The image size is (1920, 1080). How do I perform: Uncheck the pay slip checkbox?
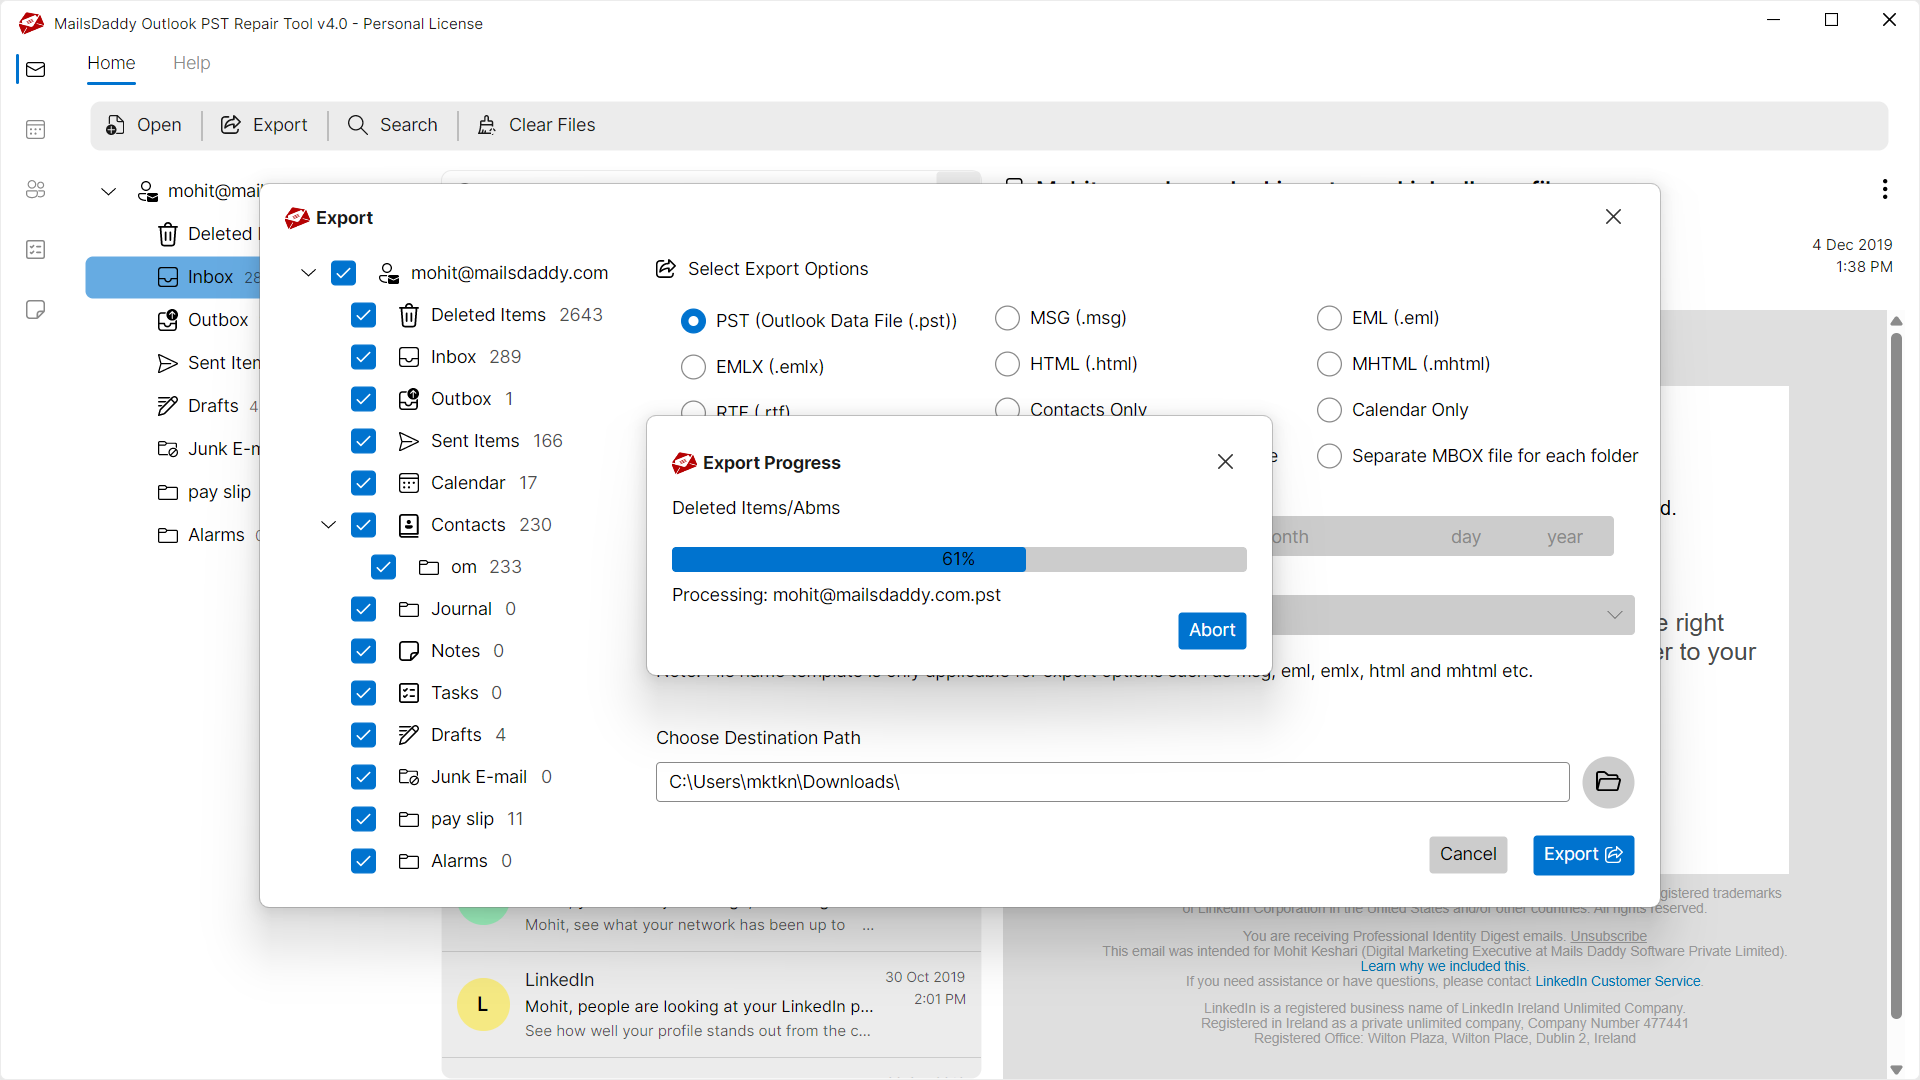[x=363, y=819]
